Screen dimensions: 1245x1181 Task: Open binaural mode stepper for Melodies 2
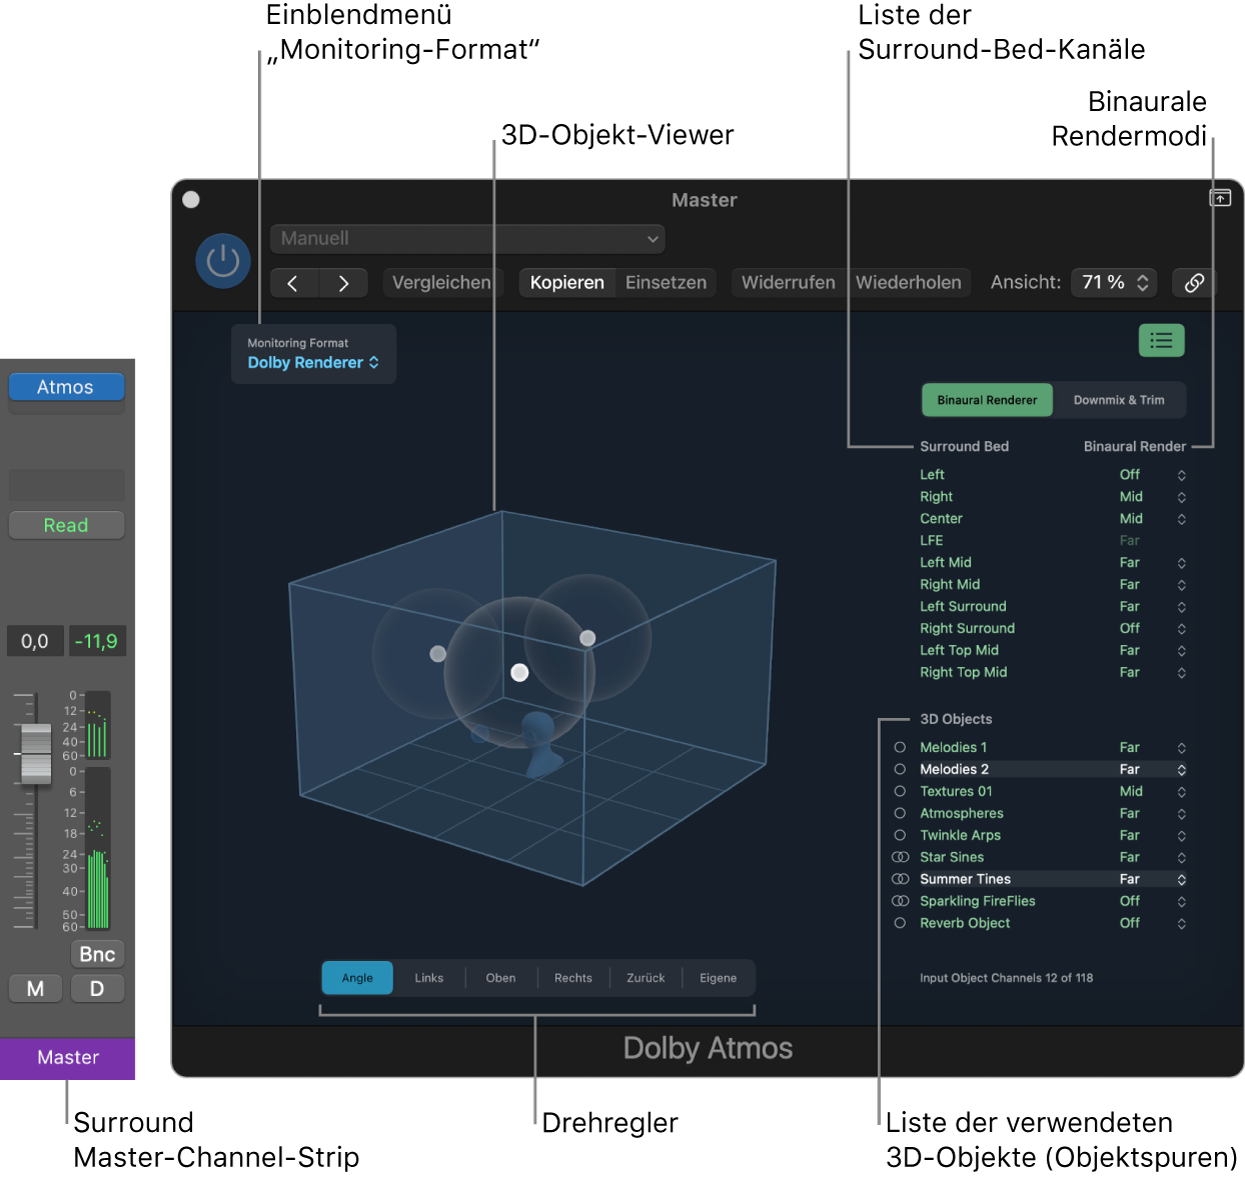[x=1181, y=770]
